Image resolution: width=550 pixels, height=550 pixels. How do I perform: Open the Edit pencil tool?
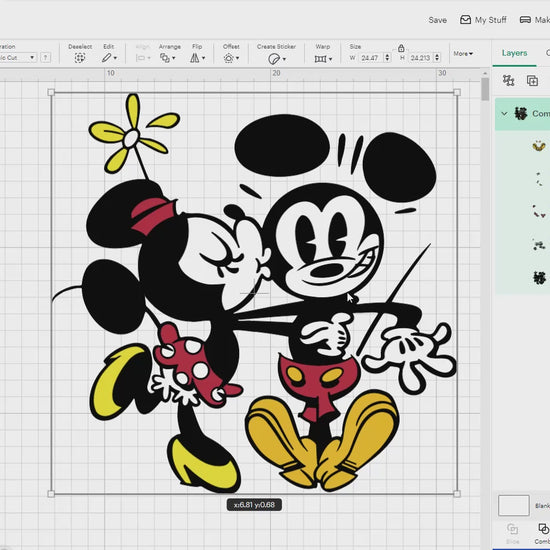point(107,58)
